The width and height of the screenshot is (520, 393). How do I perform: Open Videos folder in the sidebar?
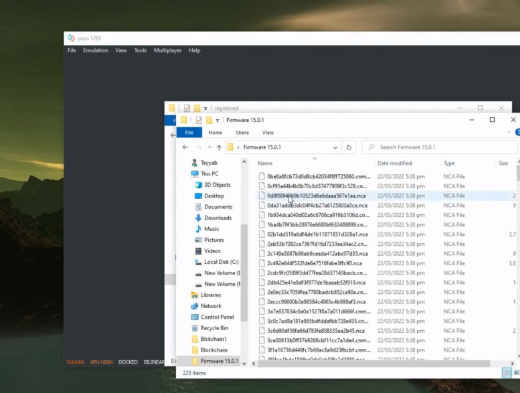point(212,251)
